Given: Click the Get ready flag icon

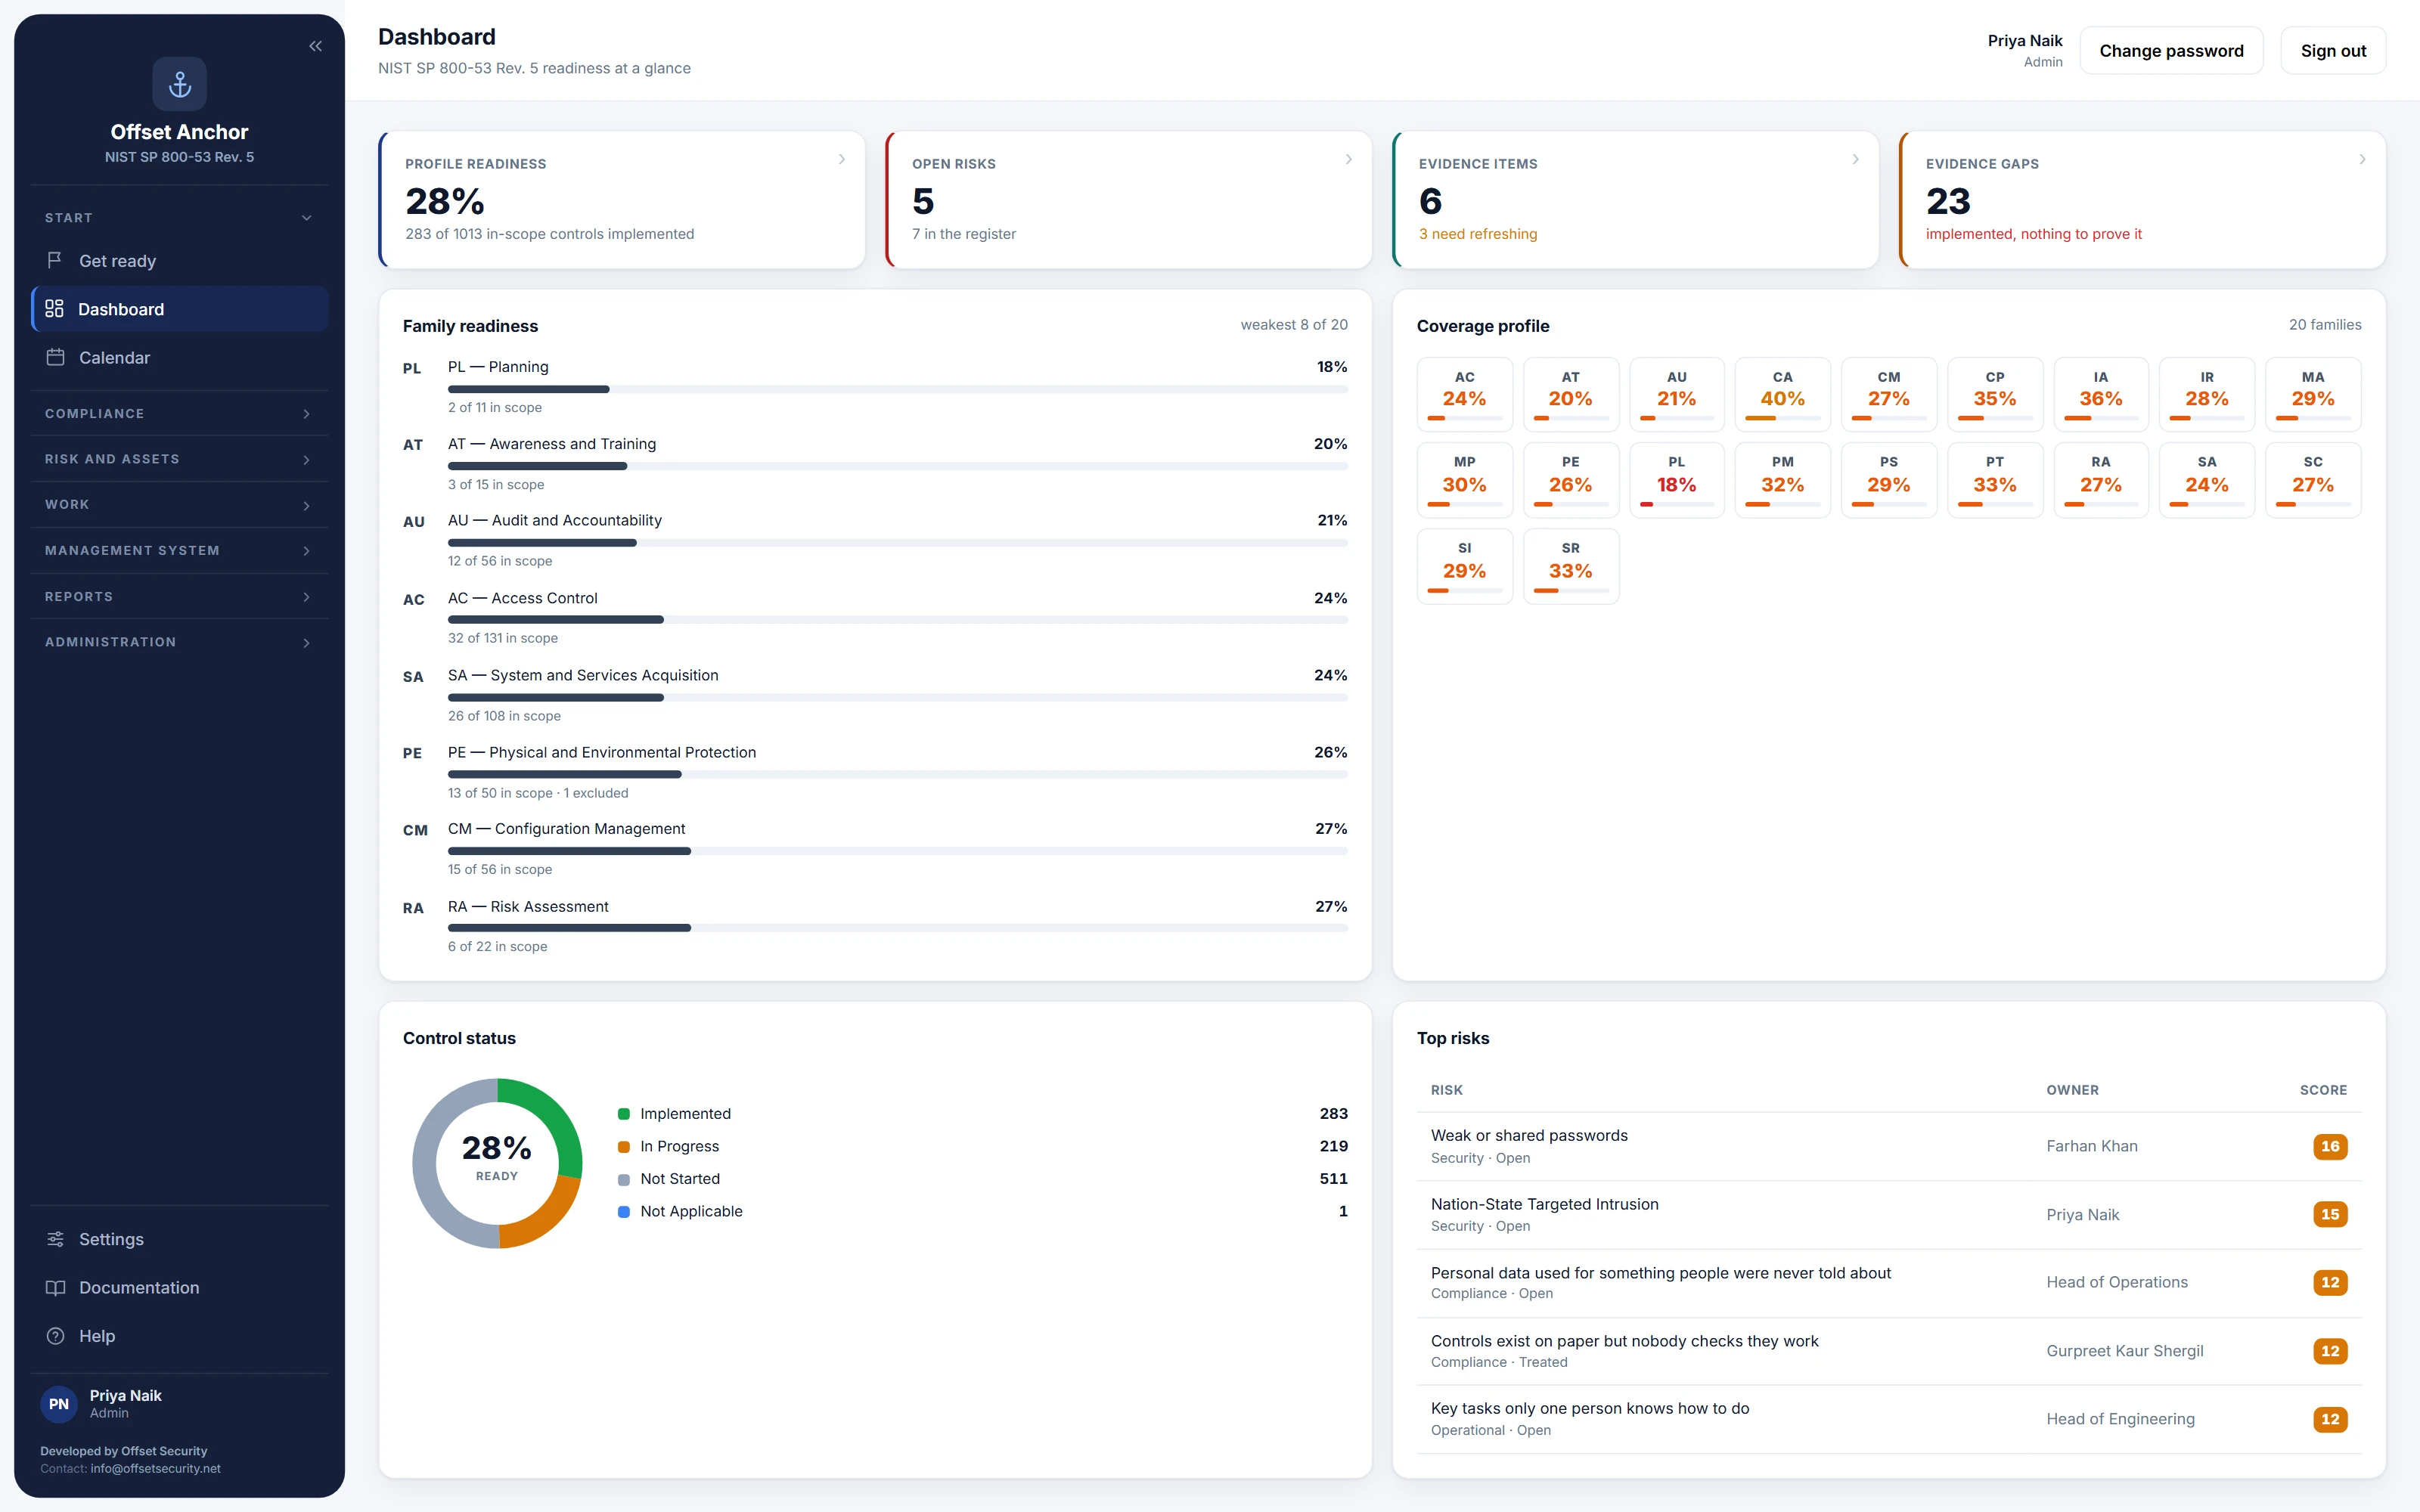Looking at the screenshot, I should [x=55, y=260].
